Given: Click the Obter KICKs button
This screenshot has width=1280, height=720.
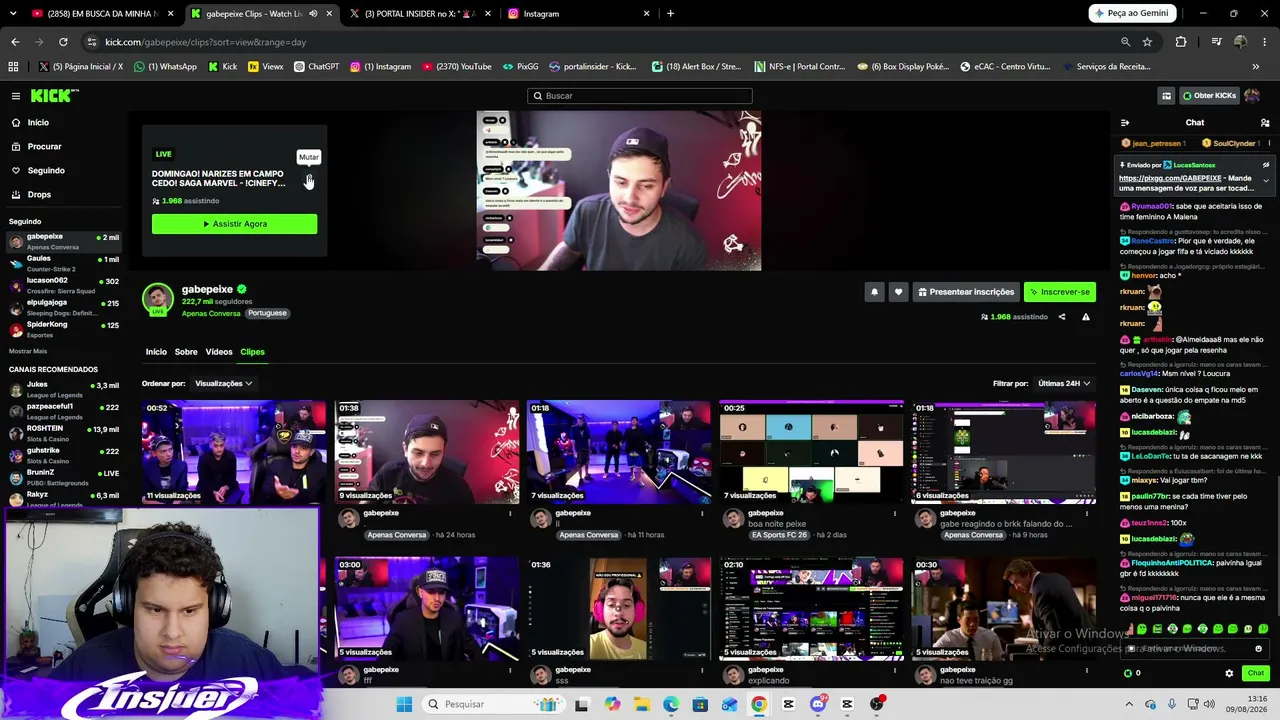Looking at the screenshot, I should click(x=1209, y=96).
